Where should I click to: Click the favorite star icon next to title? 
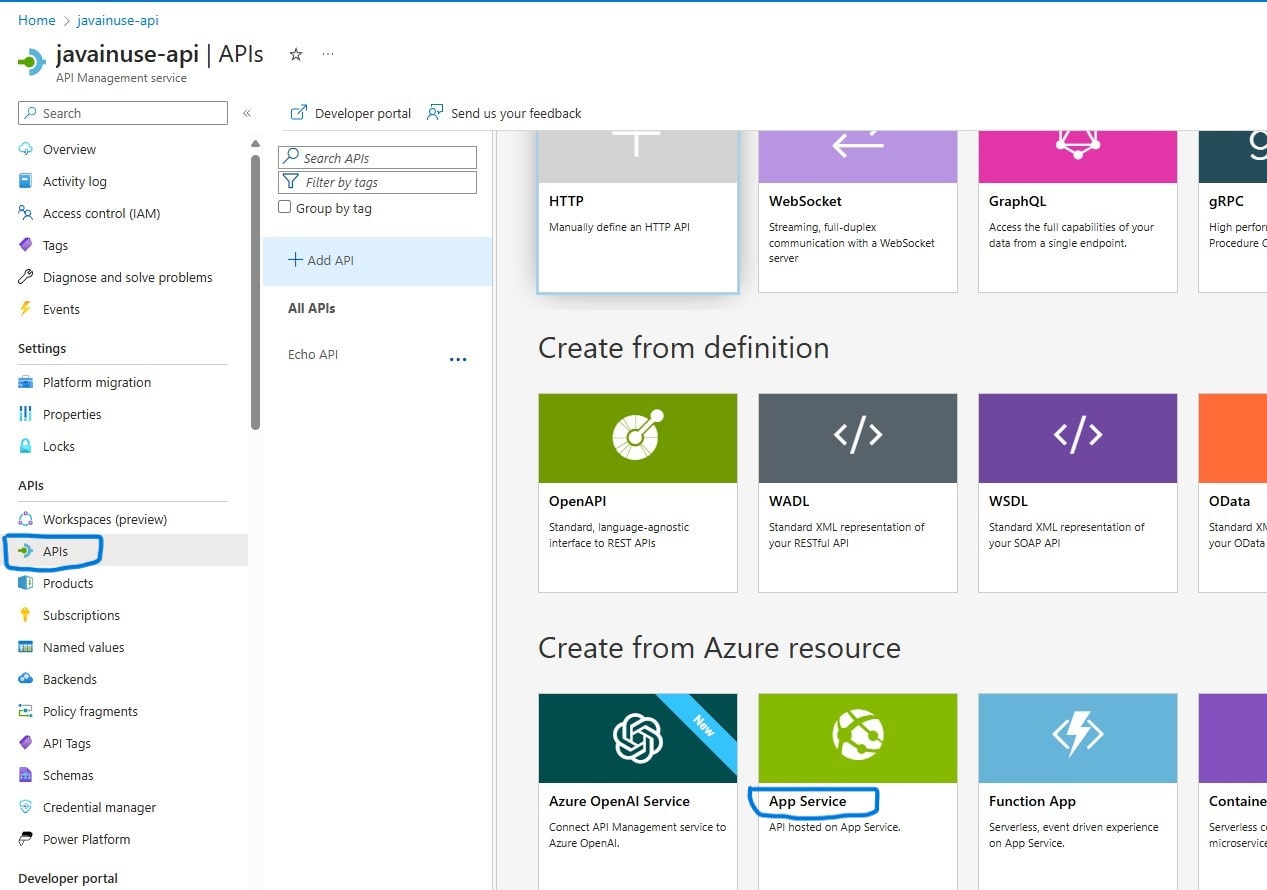[295, 55]
